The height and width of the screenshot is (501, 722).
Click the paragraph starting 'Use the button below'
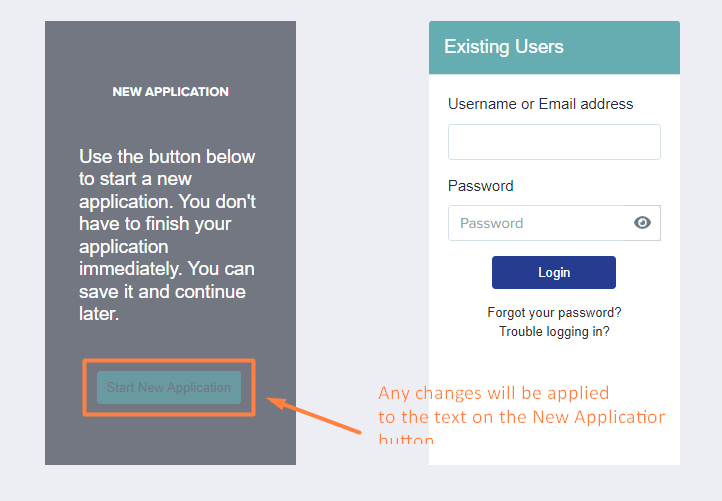click(x=167, y=235)
